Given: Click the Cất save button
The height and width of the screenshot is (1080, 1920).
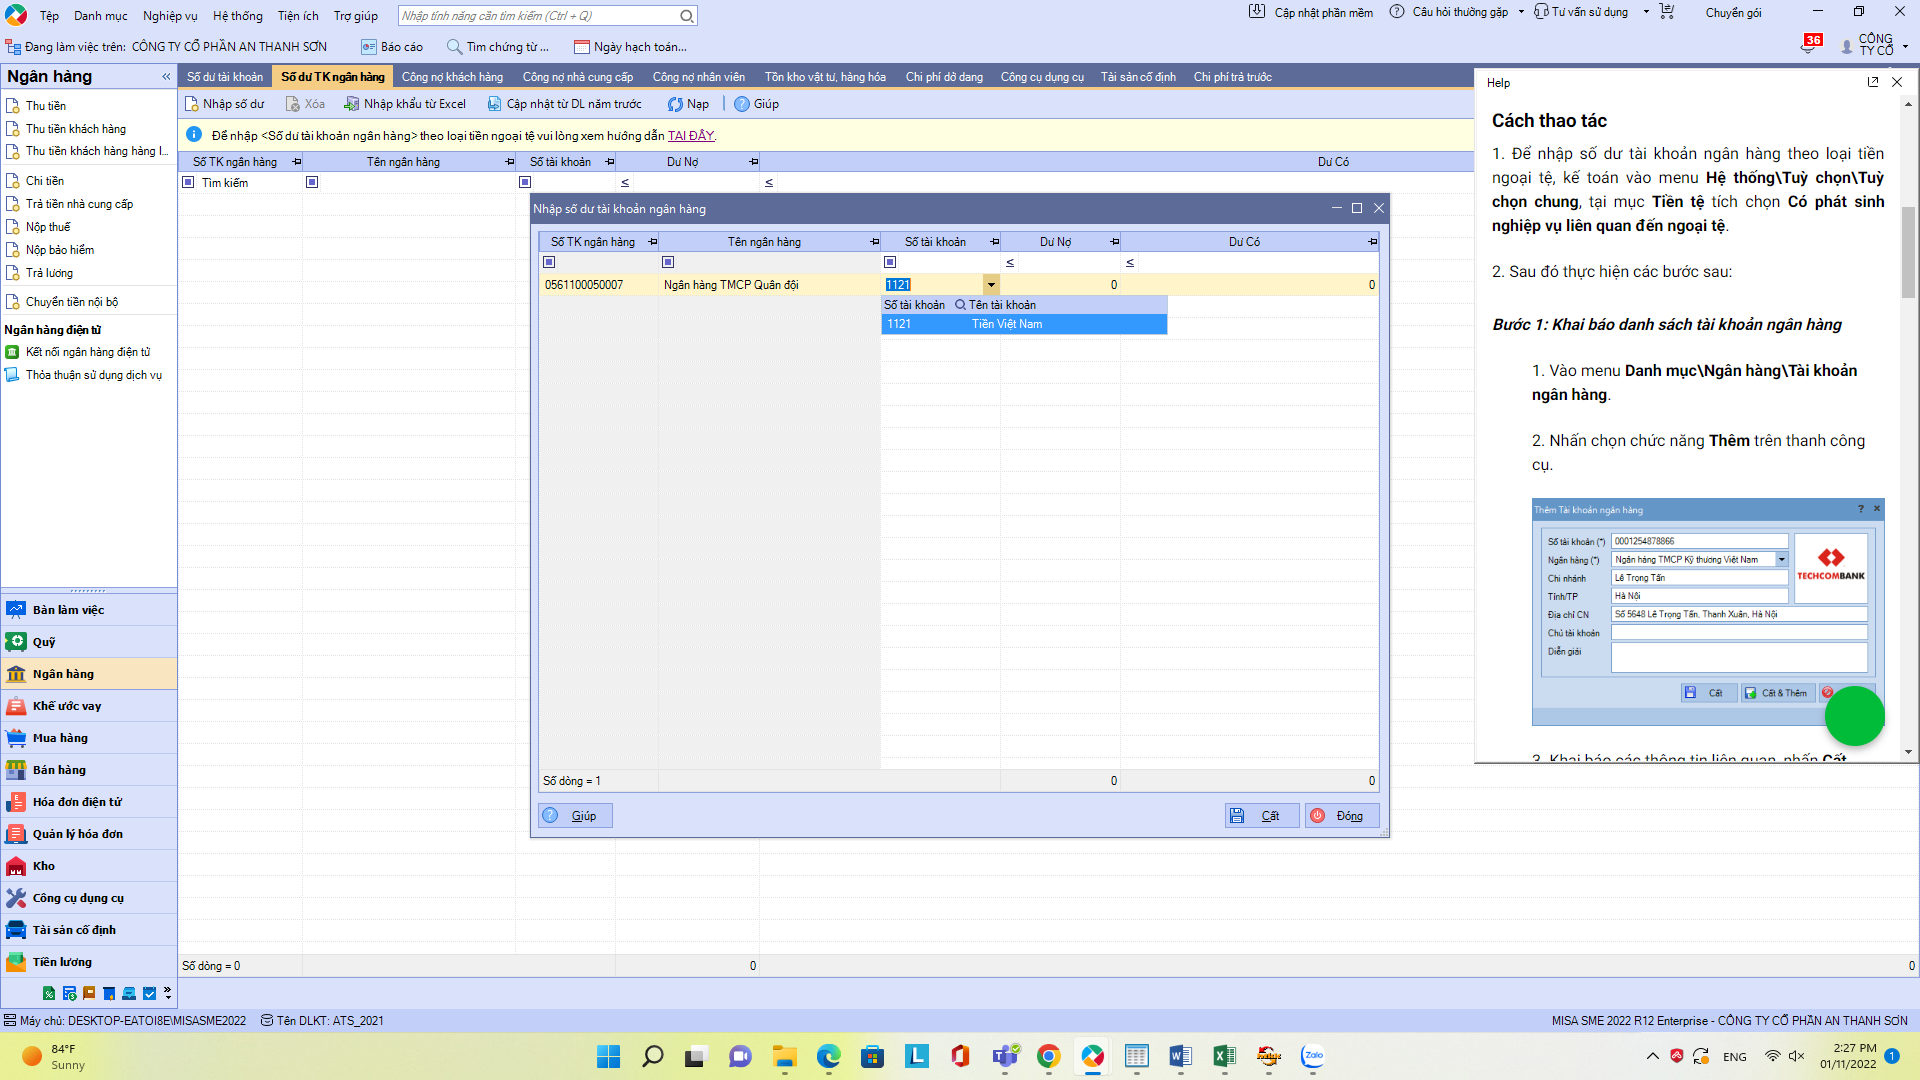Looking at the screenshot, I should click(x=1262, y=816).
